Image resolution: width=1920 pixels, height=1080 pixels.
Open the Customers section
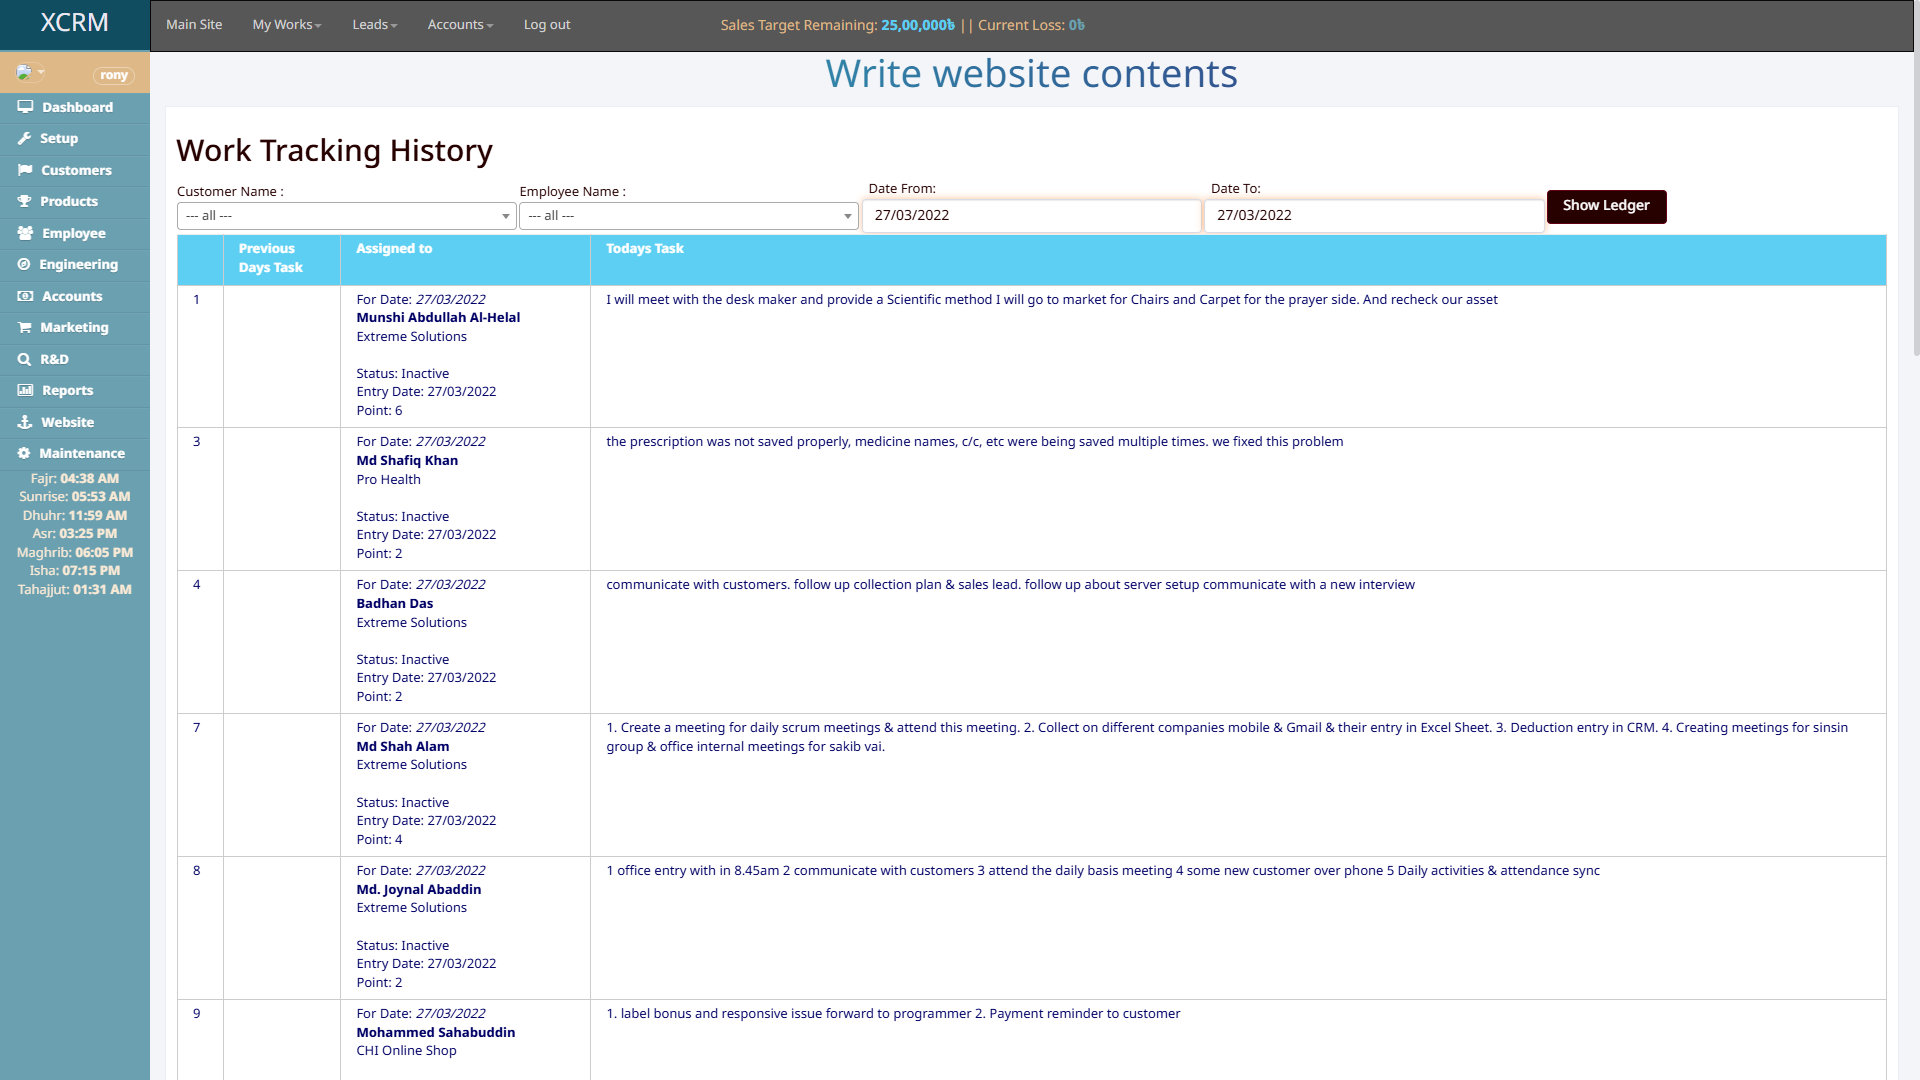point(74,170)
